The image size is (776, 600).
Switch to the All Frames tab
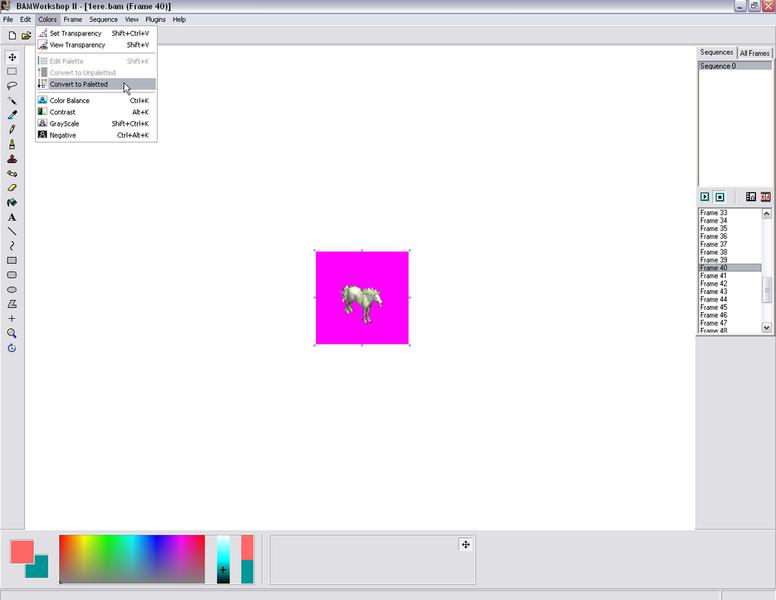[754, 53]
